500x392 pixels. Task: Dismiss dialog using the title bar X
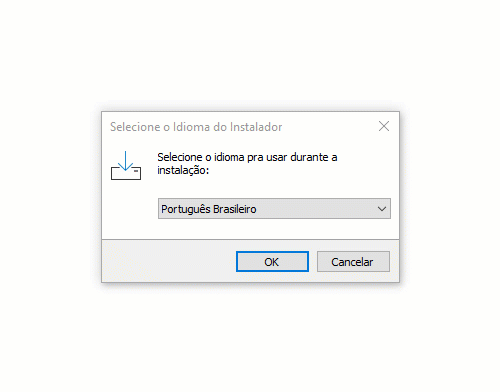(x=384, y=126)
